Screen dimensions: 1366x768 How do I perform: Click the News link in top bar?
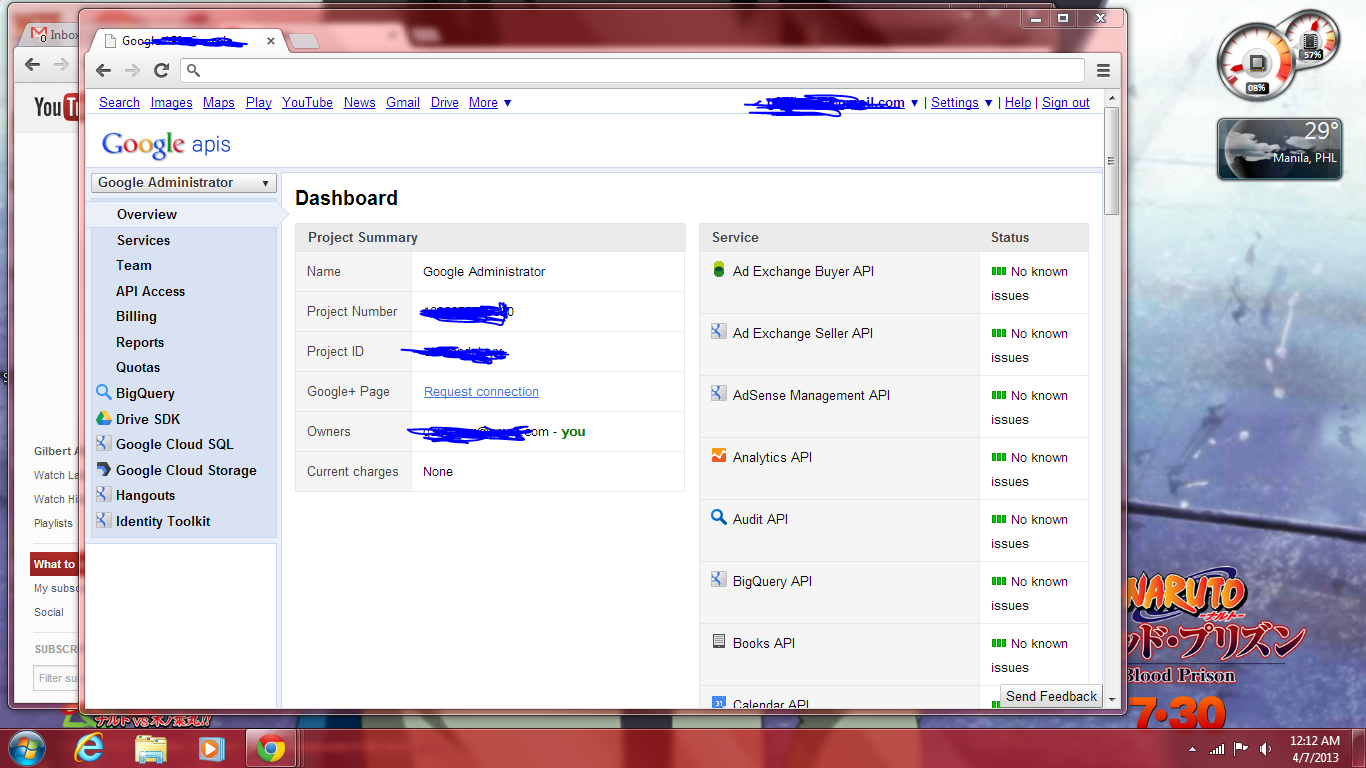pyautogui.click(x=359, y=103)
